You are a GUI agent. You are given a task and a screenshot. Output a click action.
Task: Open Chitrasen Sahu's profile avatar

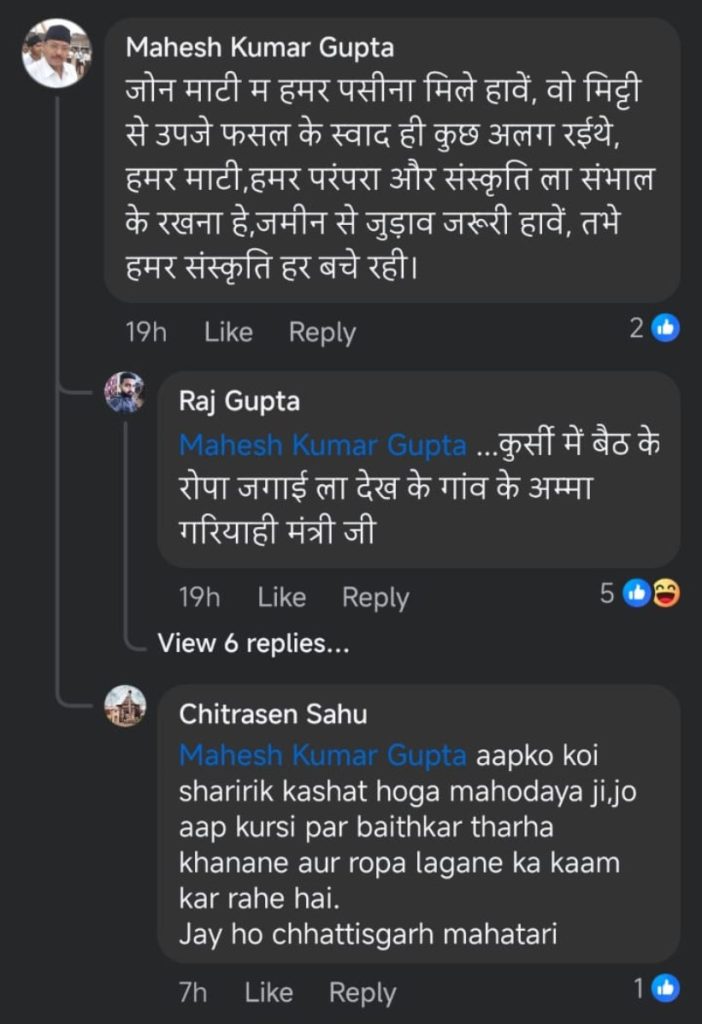[x=125, y=706]
